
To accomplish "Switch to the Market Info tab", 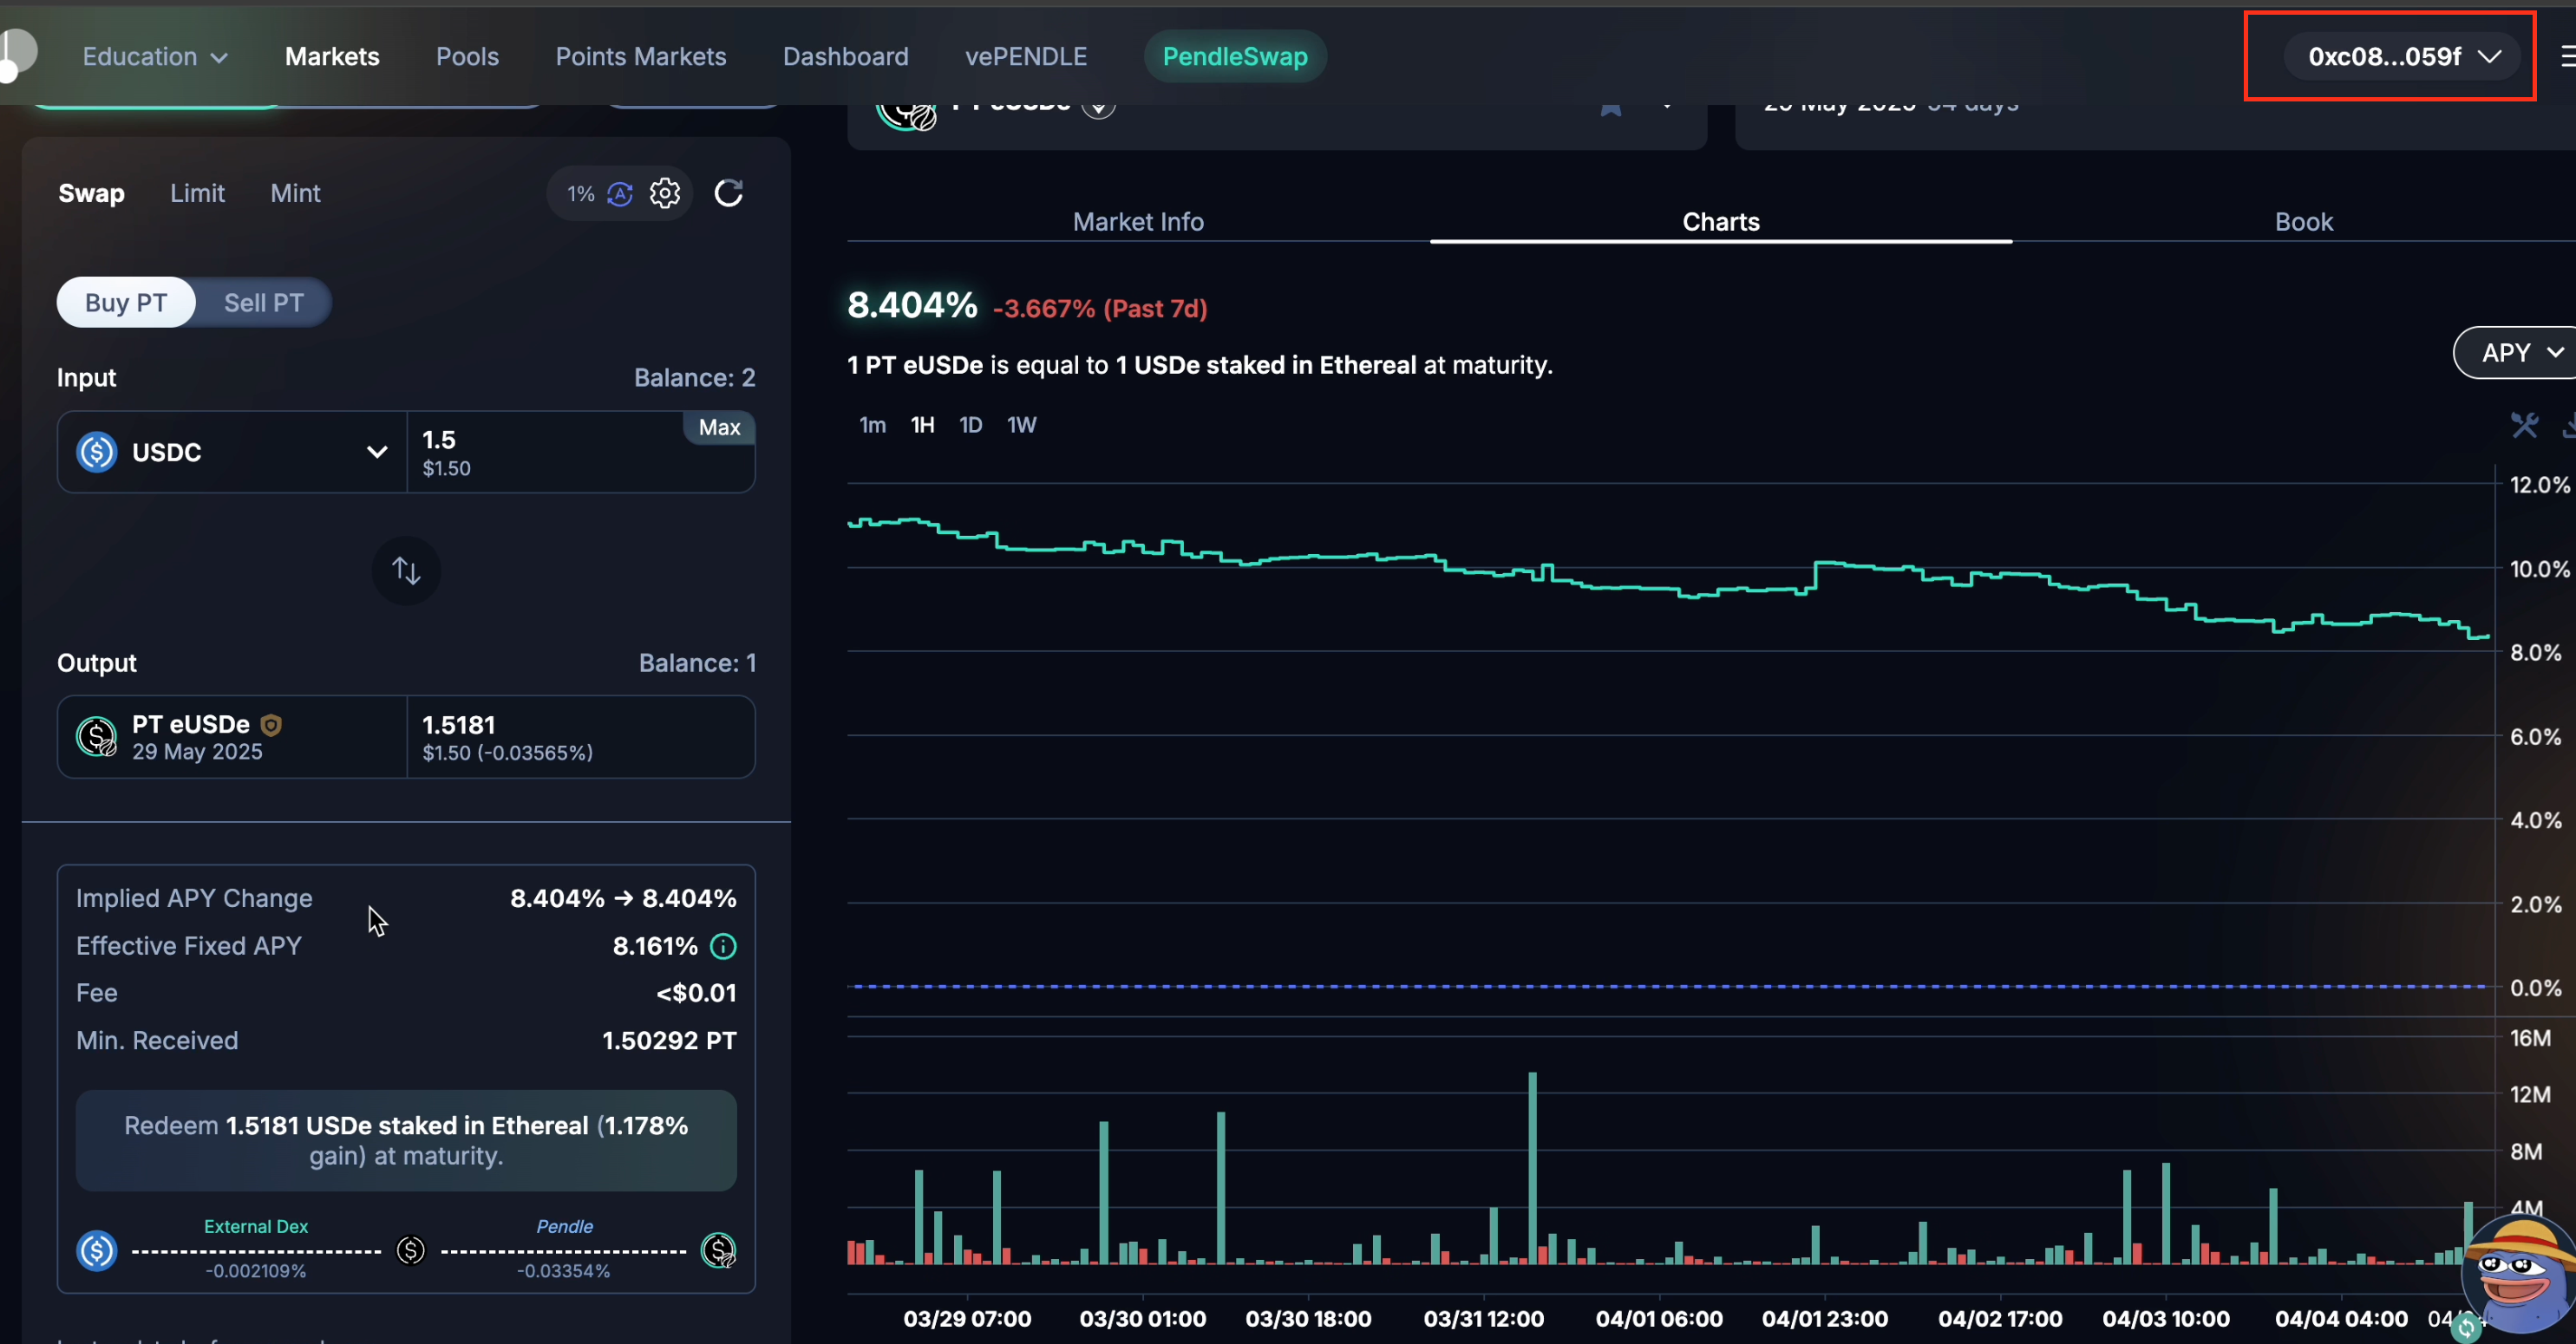I will (1138, 222).
